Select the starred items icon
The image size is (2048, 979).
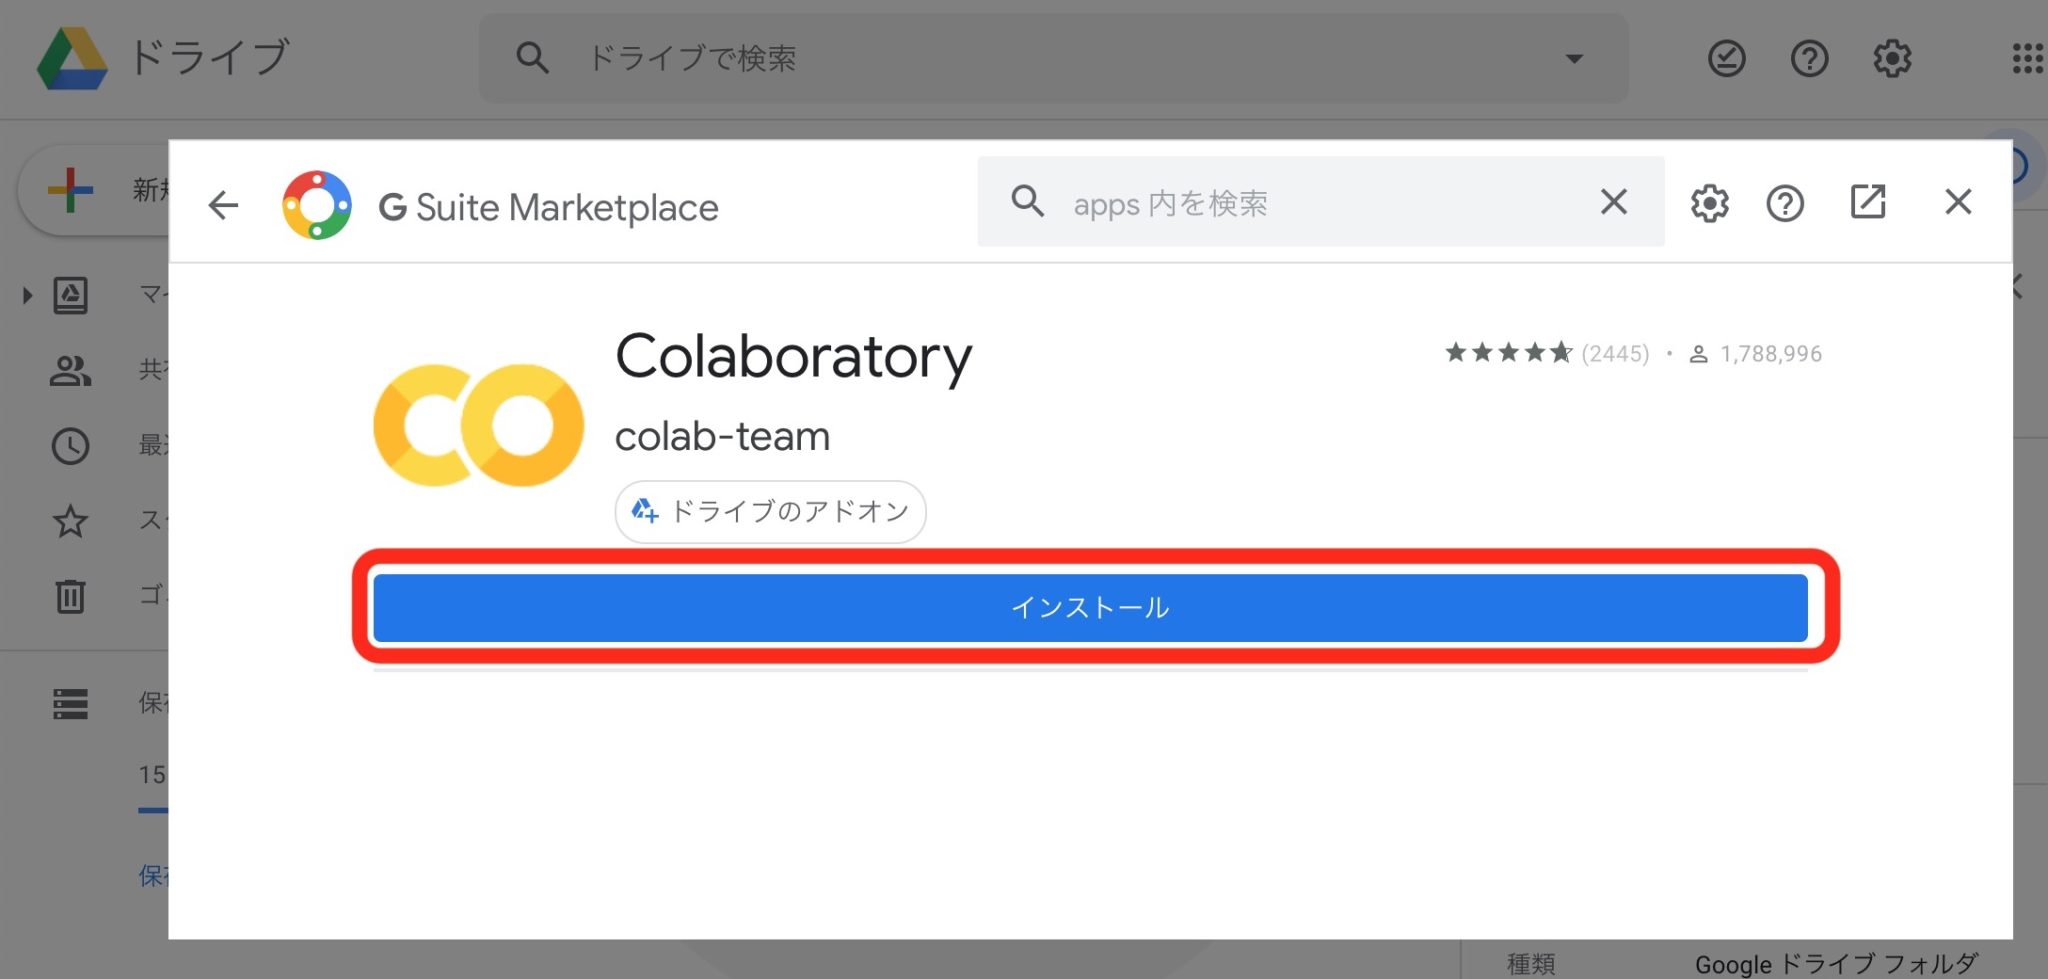[70, 521]
